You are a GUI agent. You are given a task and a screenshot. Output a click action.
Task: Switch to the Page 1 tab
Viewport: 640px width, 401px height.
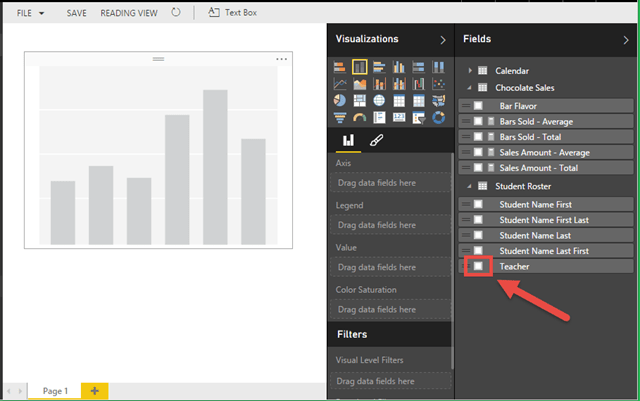55,391
